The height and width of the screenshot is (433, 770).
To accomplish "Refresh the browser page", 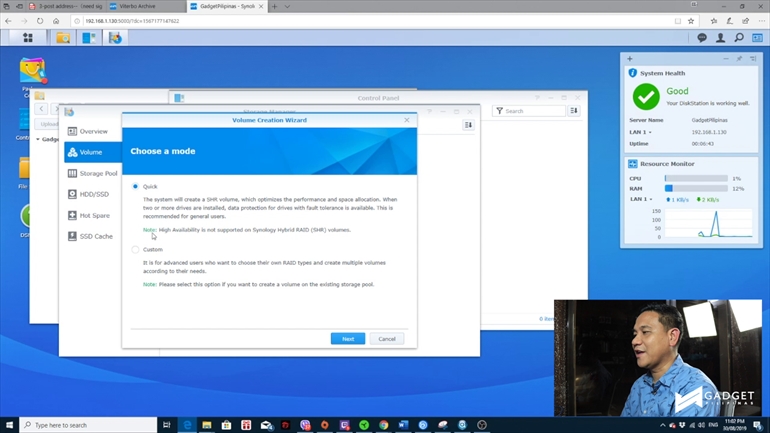I will tap(40, 21).
